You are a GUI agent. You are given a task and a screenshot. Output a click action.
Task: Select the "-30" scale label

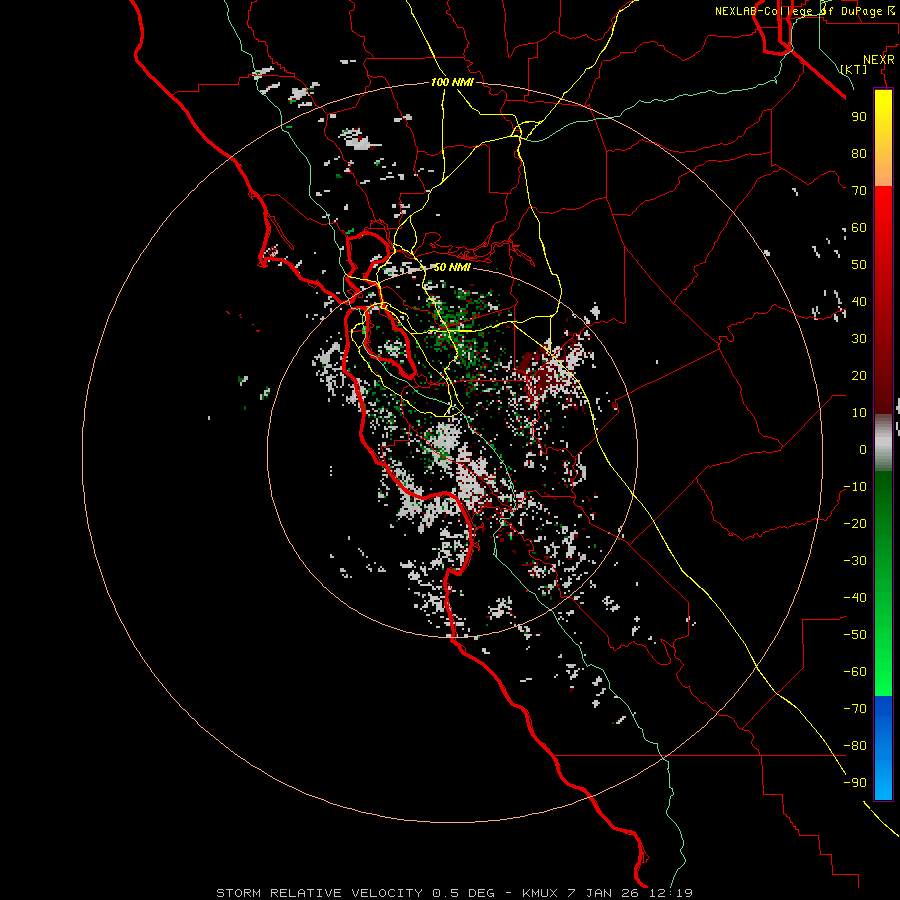pos(855,561)
